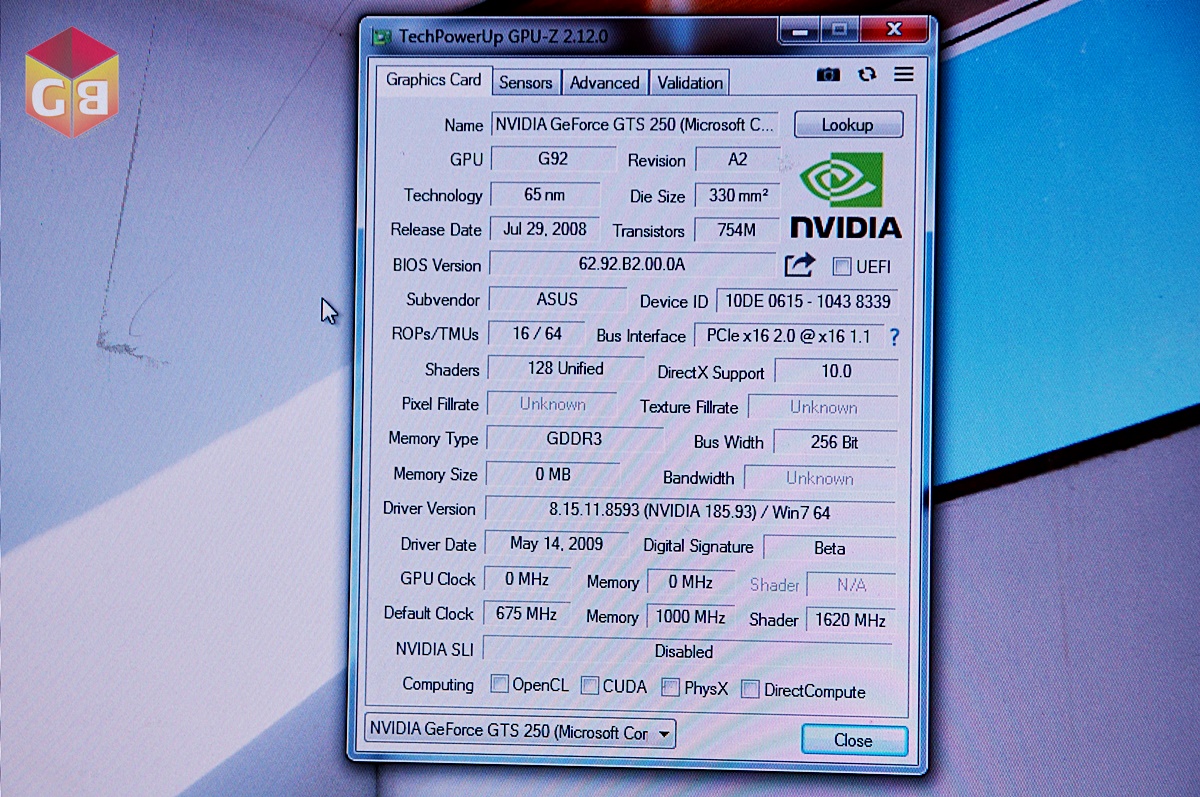1200x797 pixels.
Task: Click the Texture Fillrate Unknown field
Action: pyautogui.click(x=823, y=407)
